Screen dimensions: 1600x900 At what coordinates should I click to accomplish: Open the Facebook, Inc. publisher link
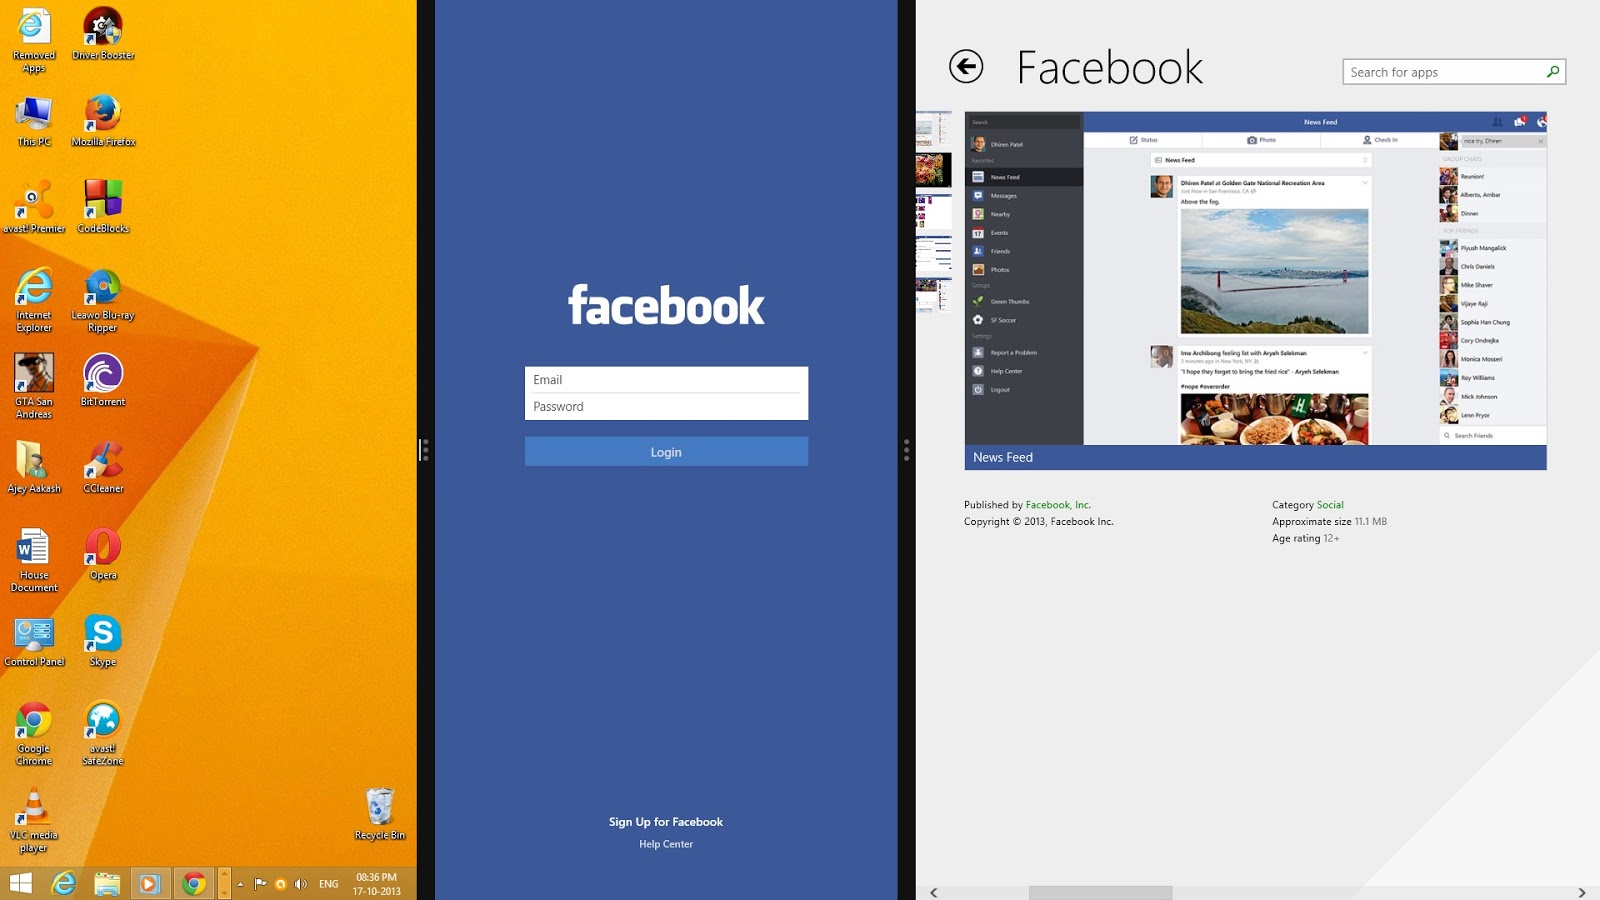click(x=1058, y=505)
